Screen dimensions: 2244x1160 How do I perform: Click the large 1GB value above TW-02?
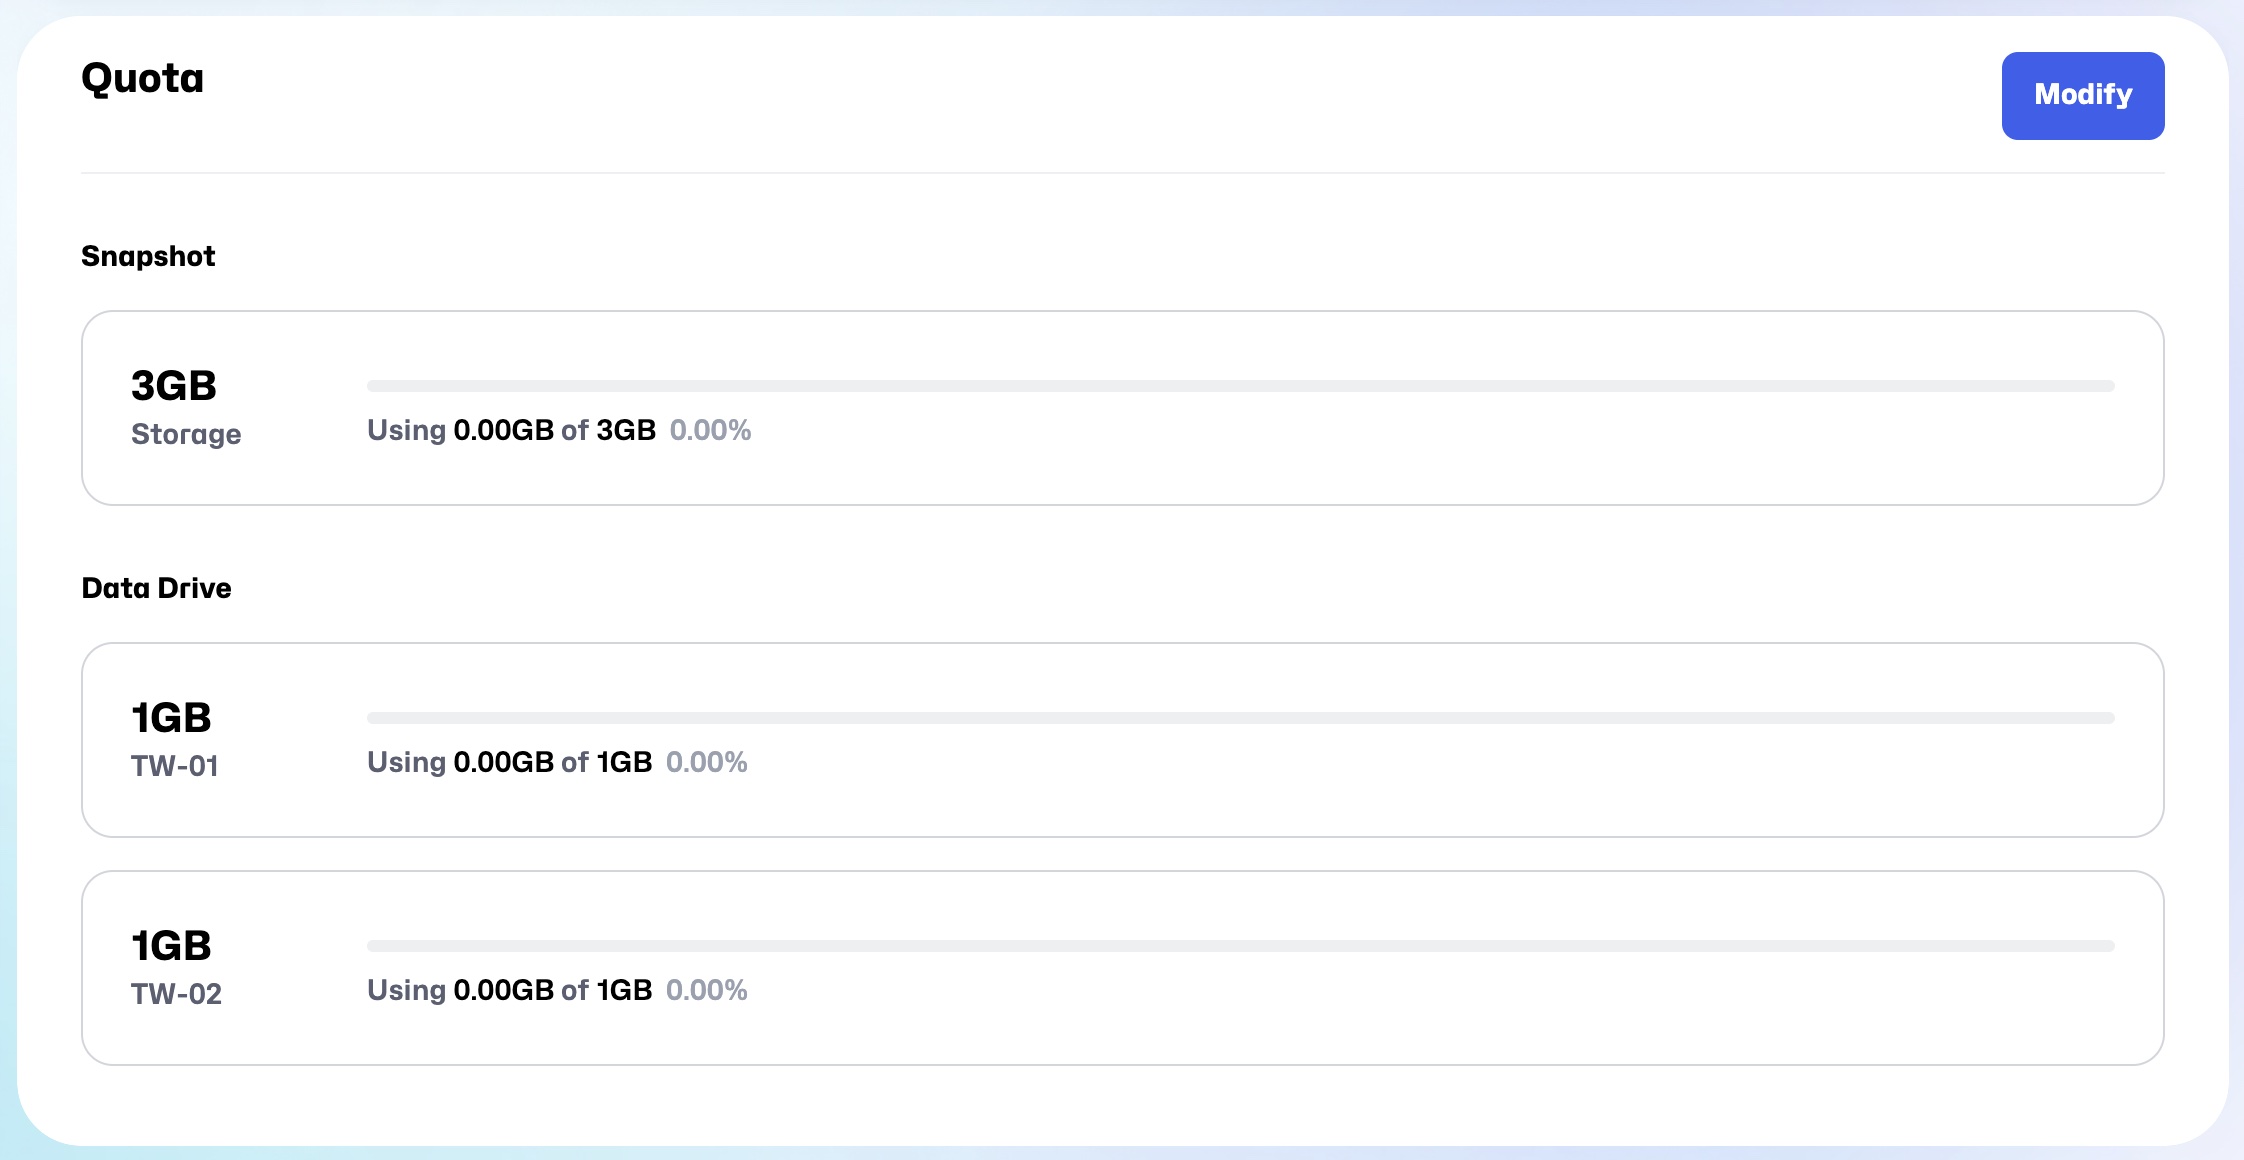(x=172, y=946)
